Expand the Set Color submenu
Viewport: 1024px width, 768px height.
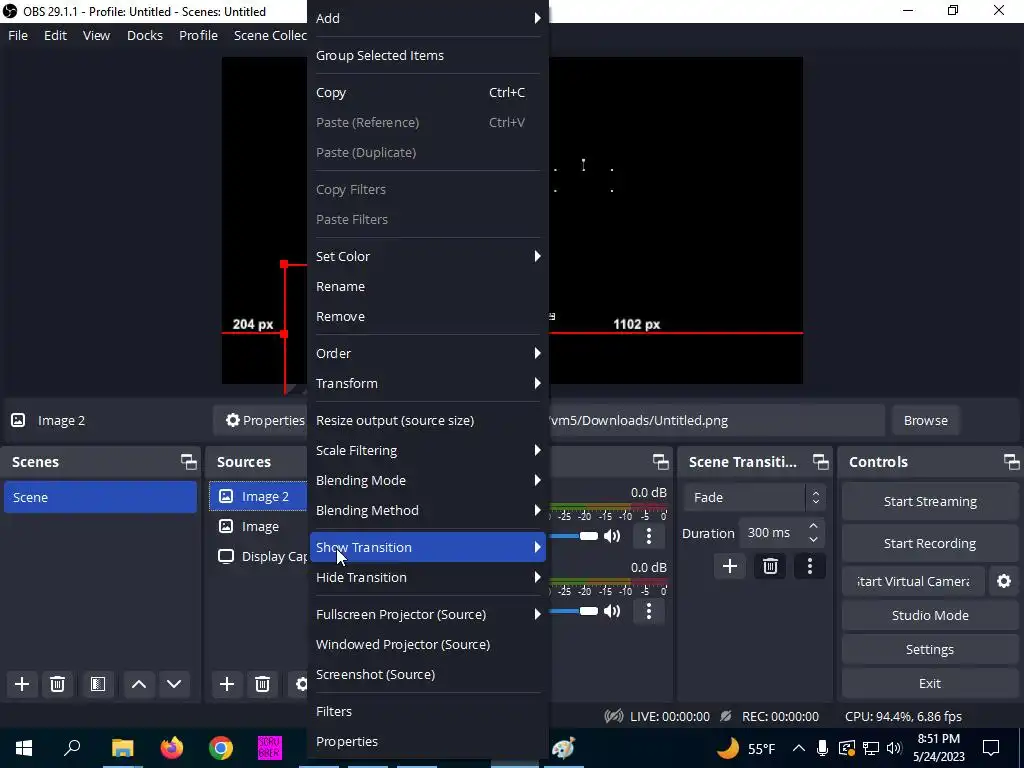click(427, 256)
